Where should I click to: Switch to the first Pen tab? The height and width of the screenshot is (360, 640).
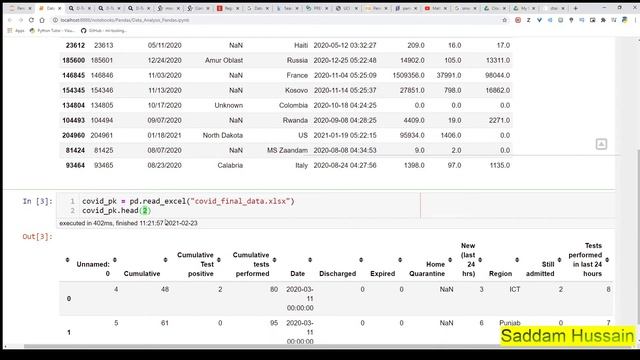tap(20, 8)
